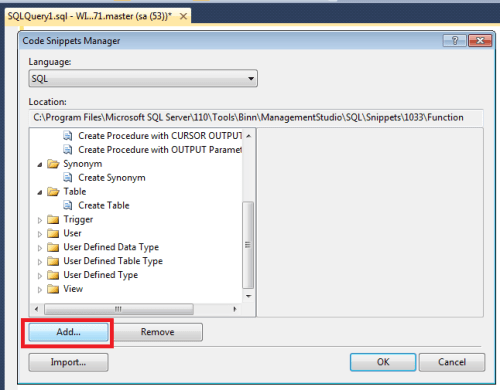Select the Synonym folder label
The height and width of the screenshot is (390, 500).
(x=83, y=164)
